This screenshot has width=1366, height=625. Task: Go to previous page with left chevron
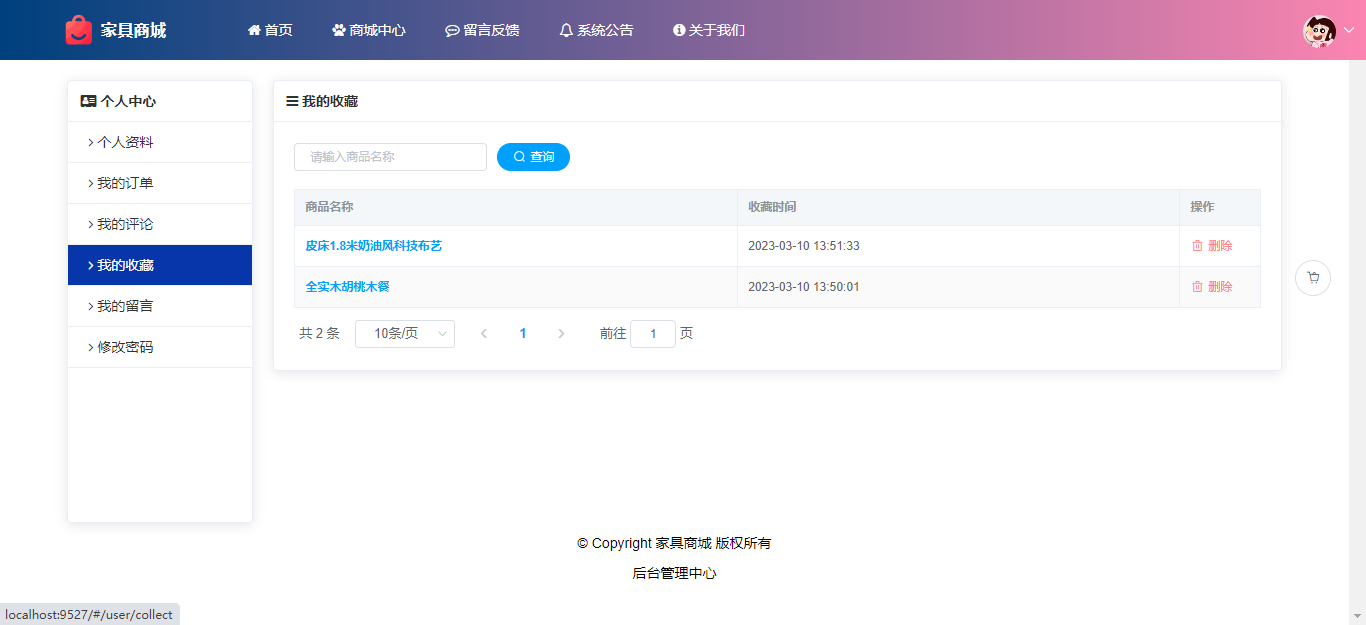pyautogui.click(x=484, y=334)
